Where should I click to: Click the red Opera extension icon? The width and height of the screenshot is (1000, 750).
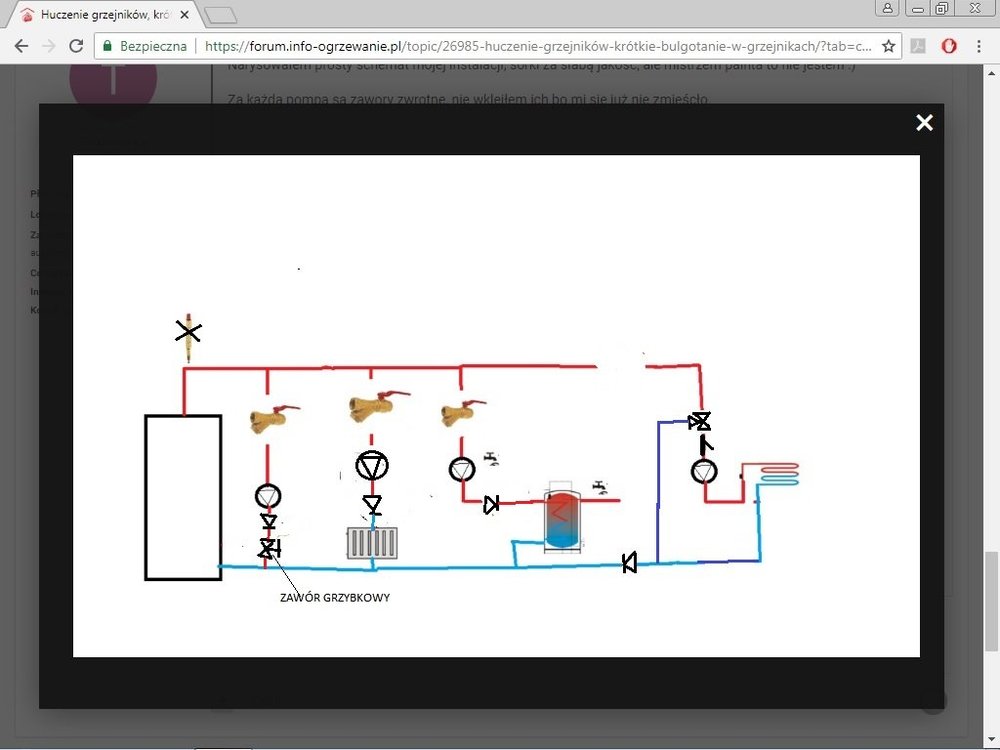[949, 46]
